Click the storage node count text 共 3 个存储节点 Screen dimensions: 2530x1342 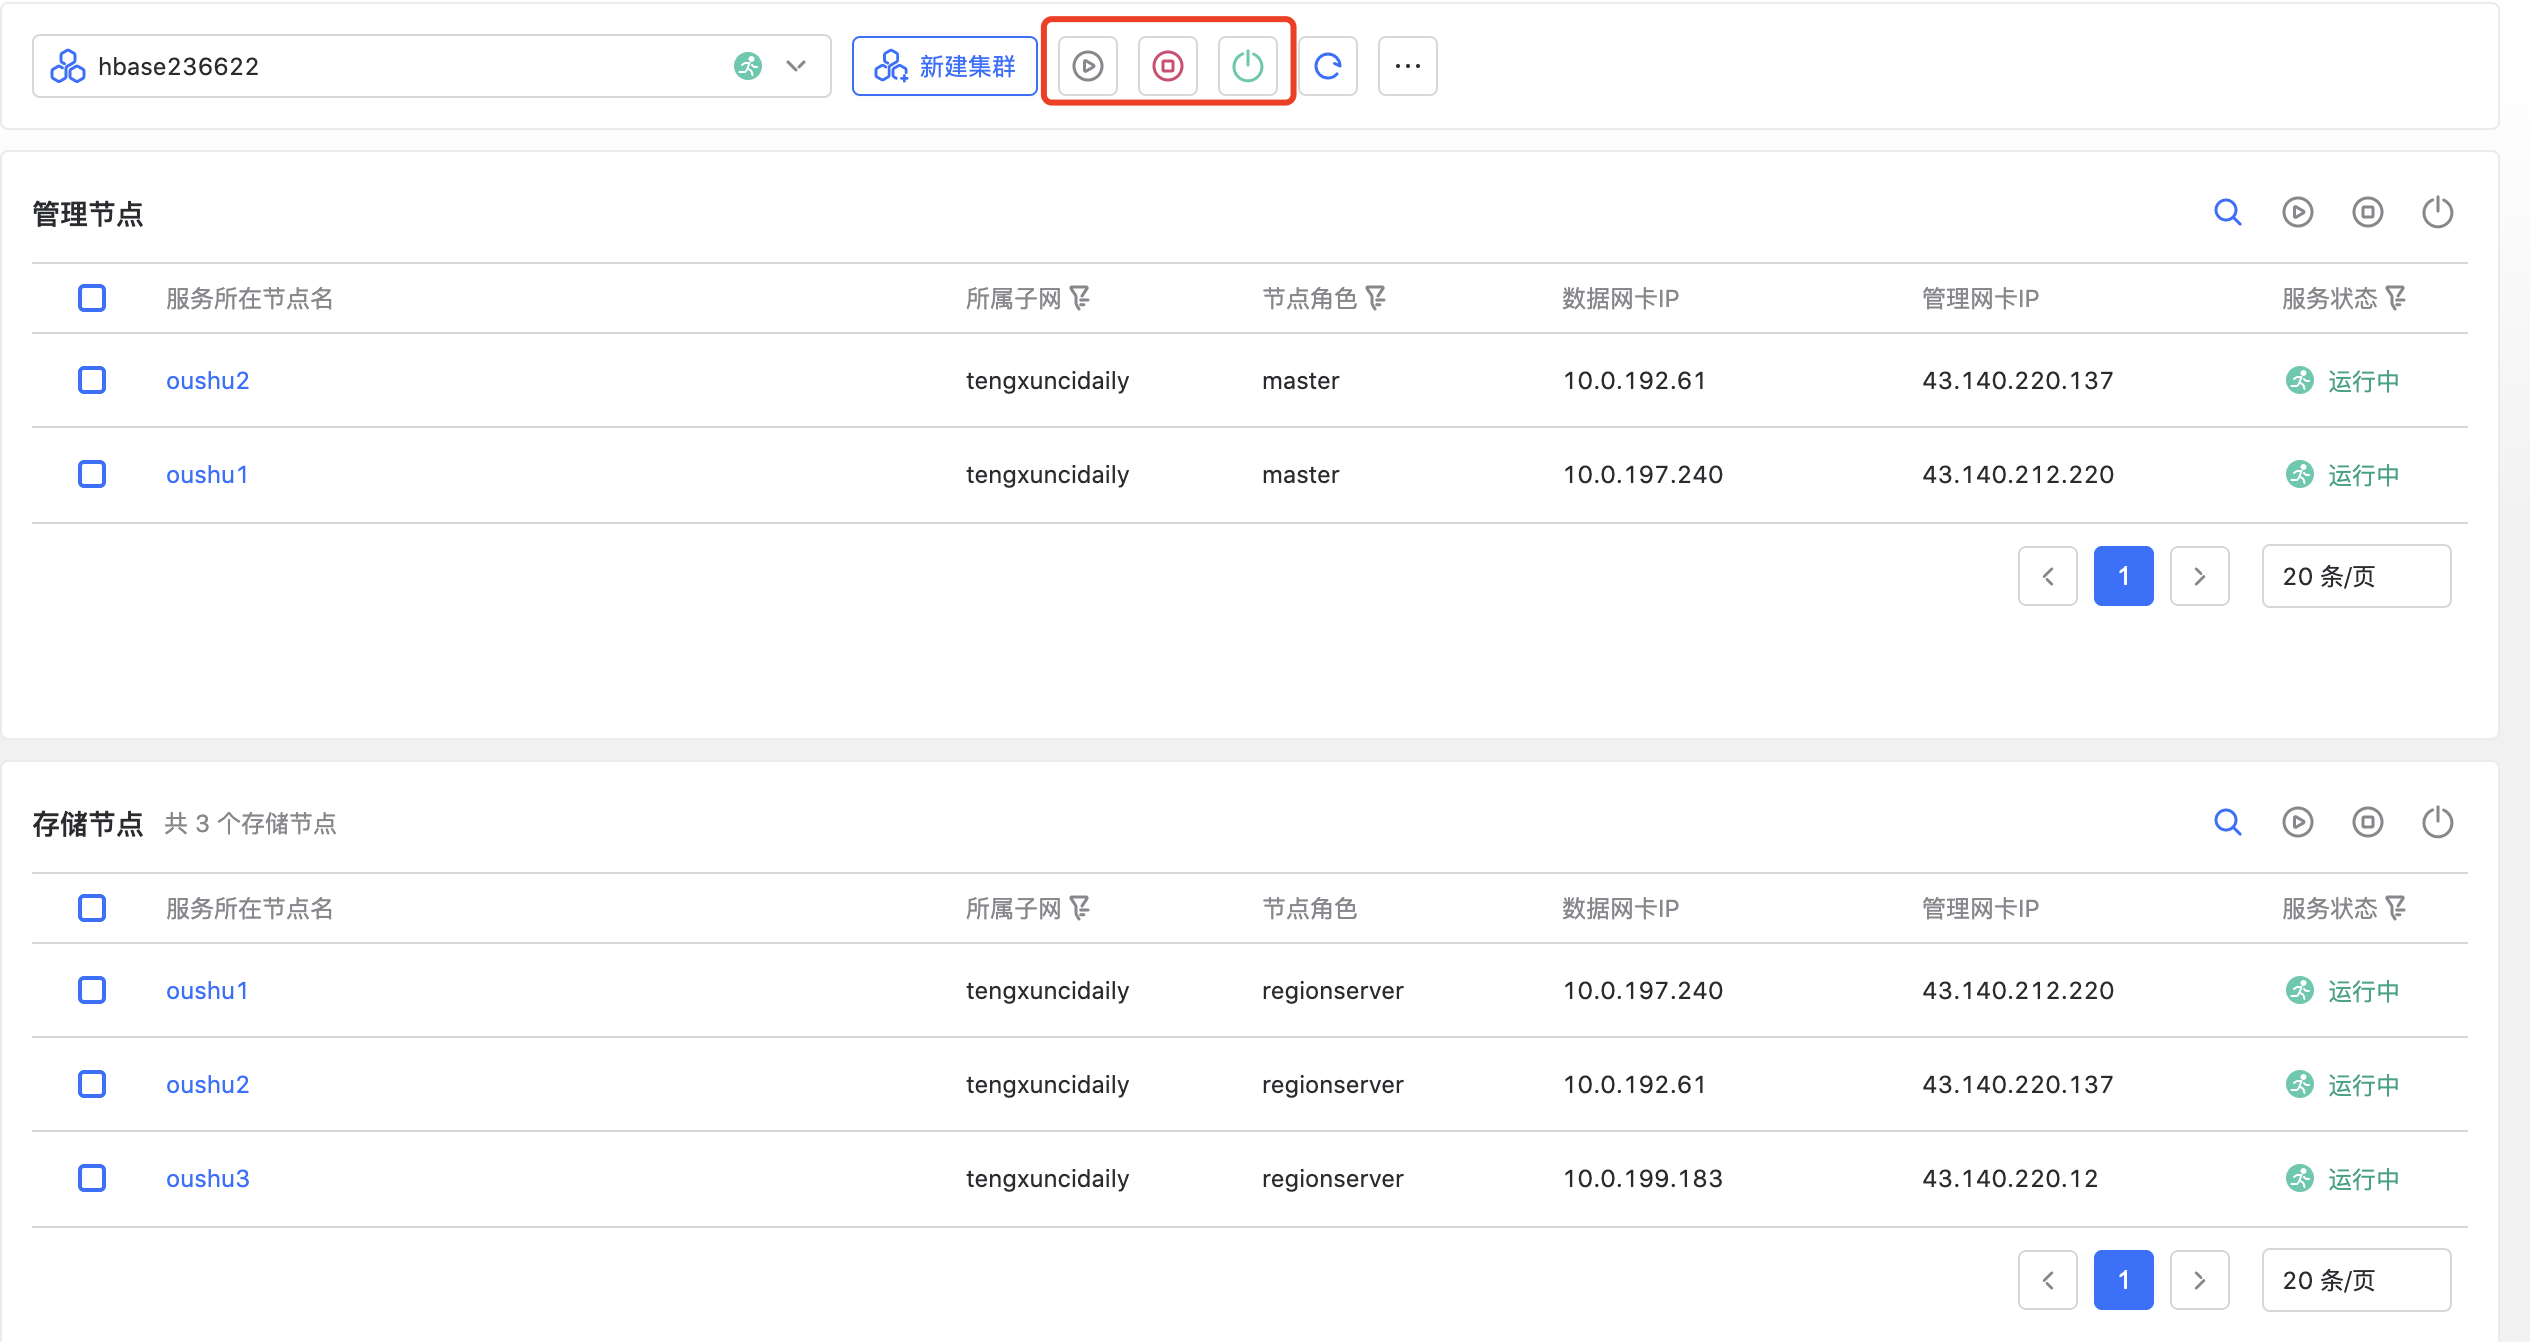click(250, 823)
